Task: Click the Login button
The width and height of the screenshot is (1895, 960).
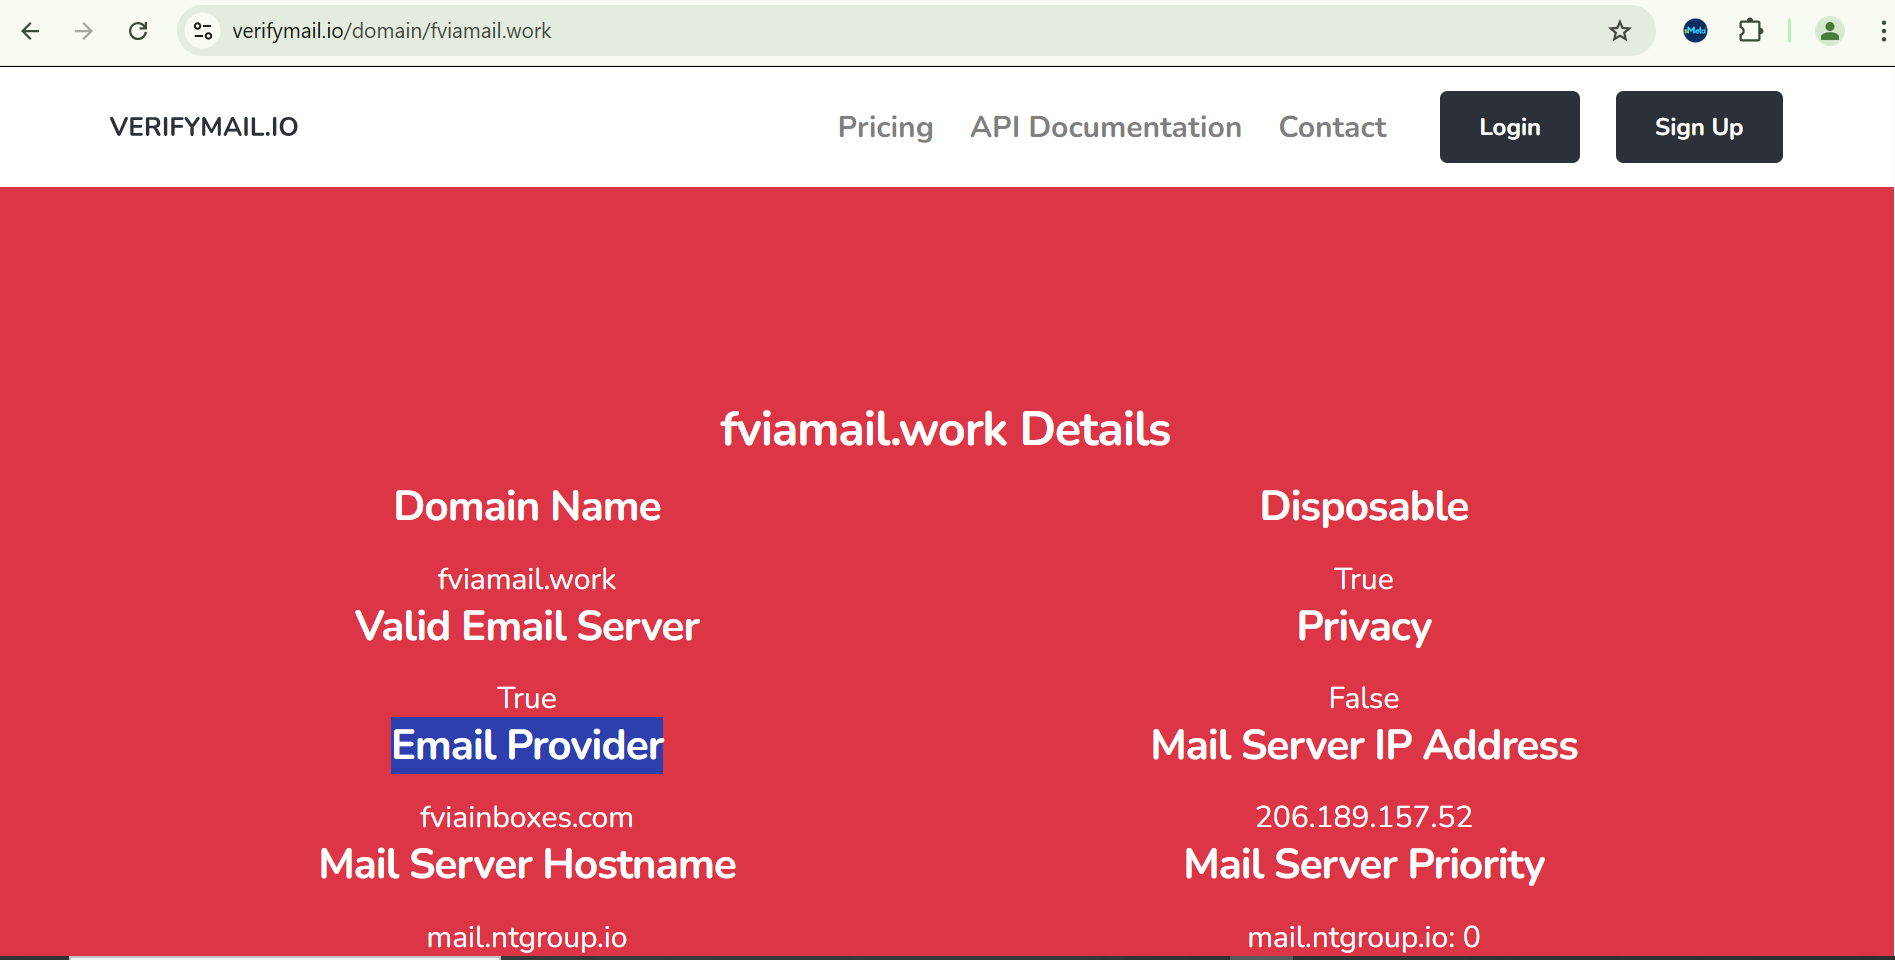Action: pyautogui.click(x=1510, y=127)
